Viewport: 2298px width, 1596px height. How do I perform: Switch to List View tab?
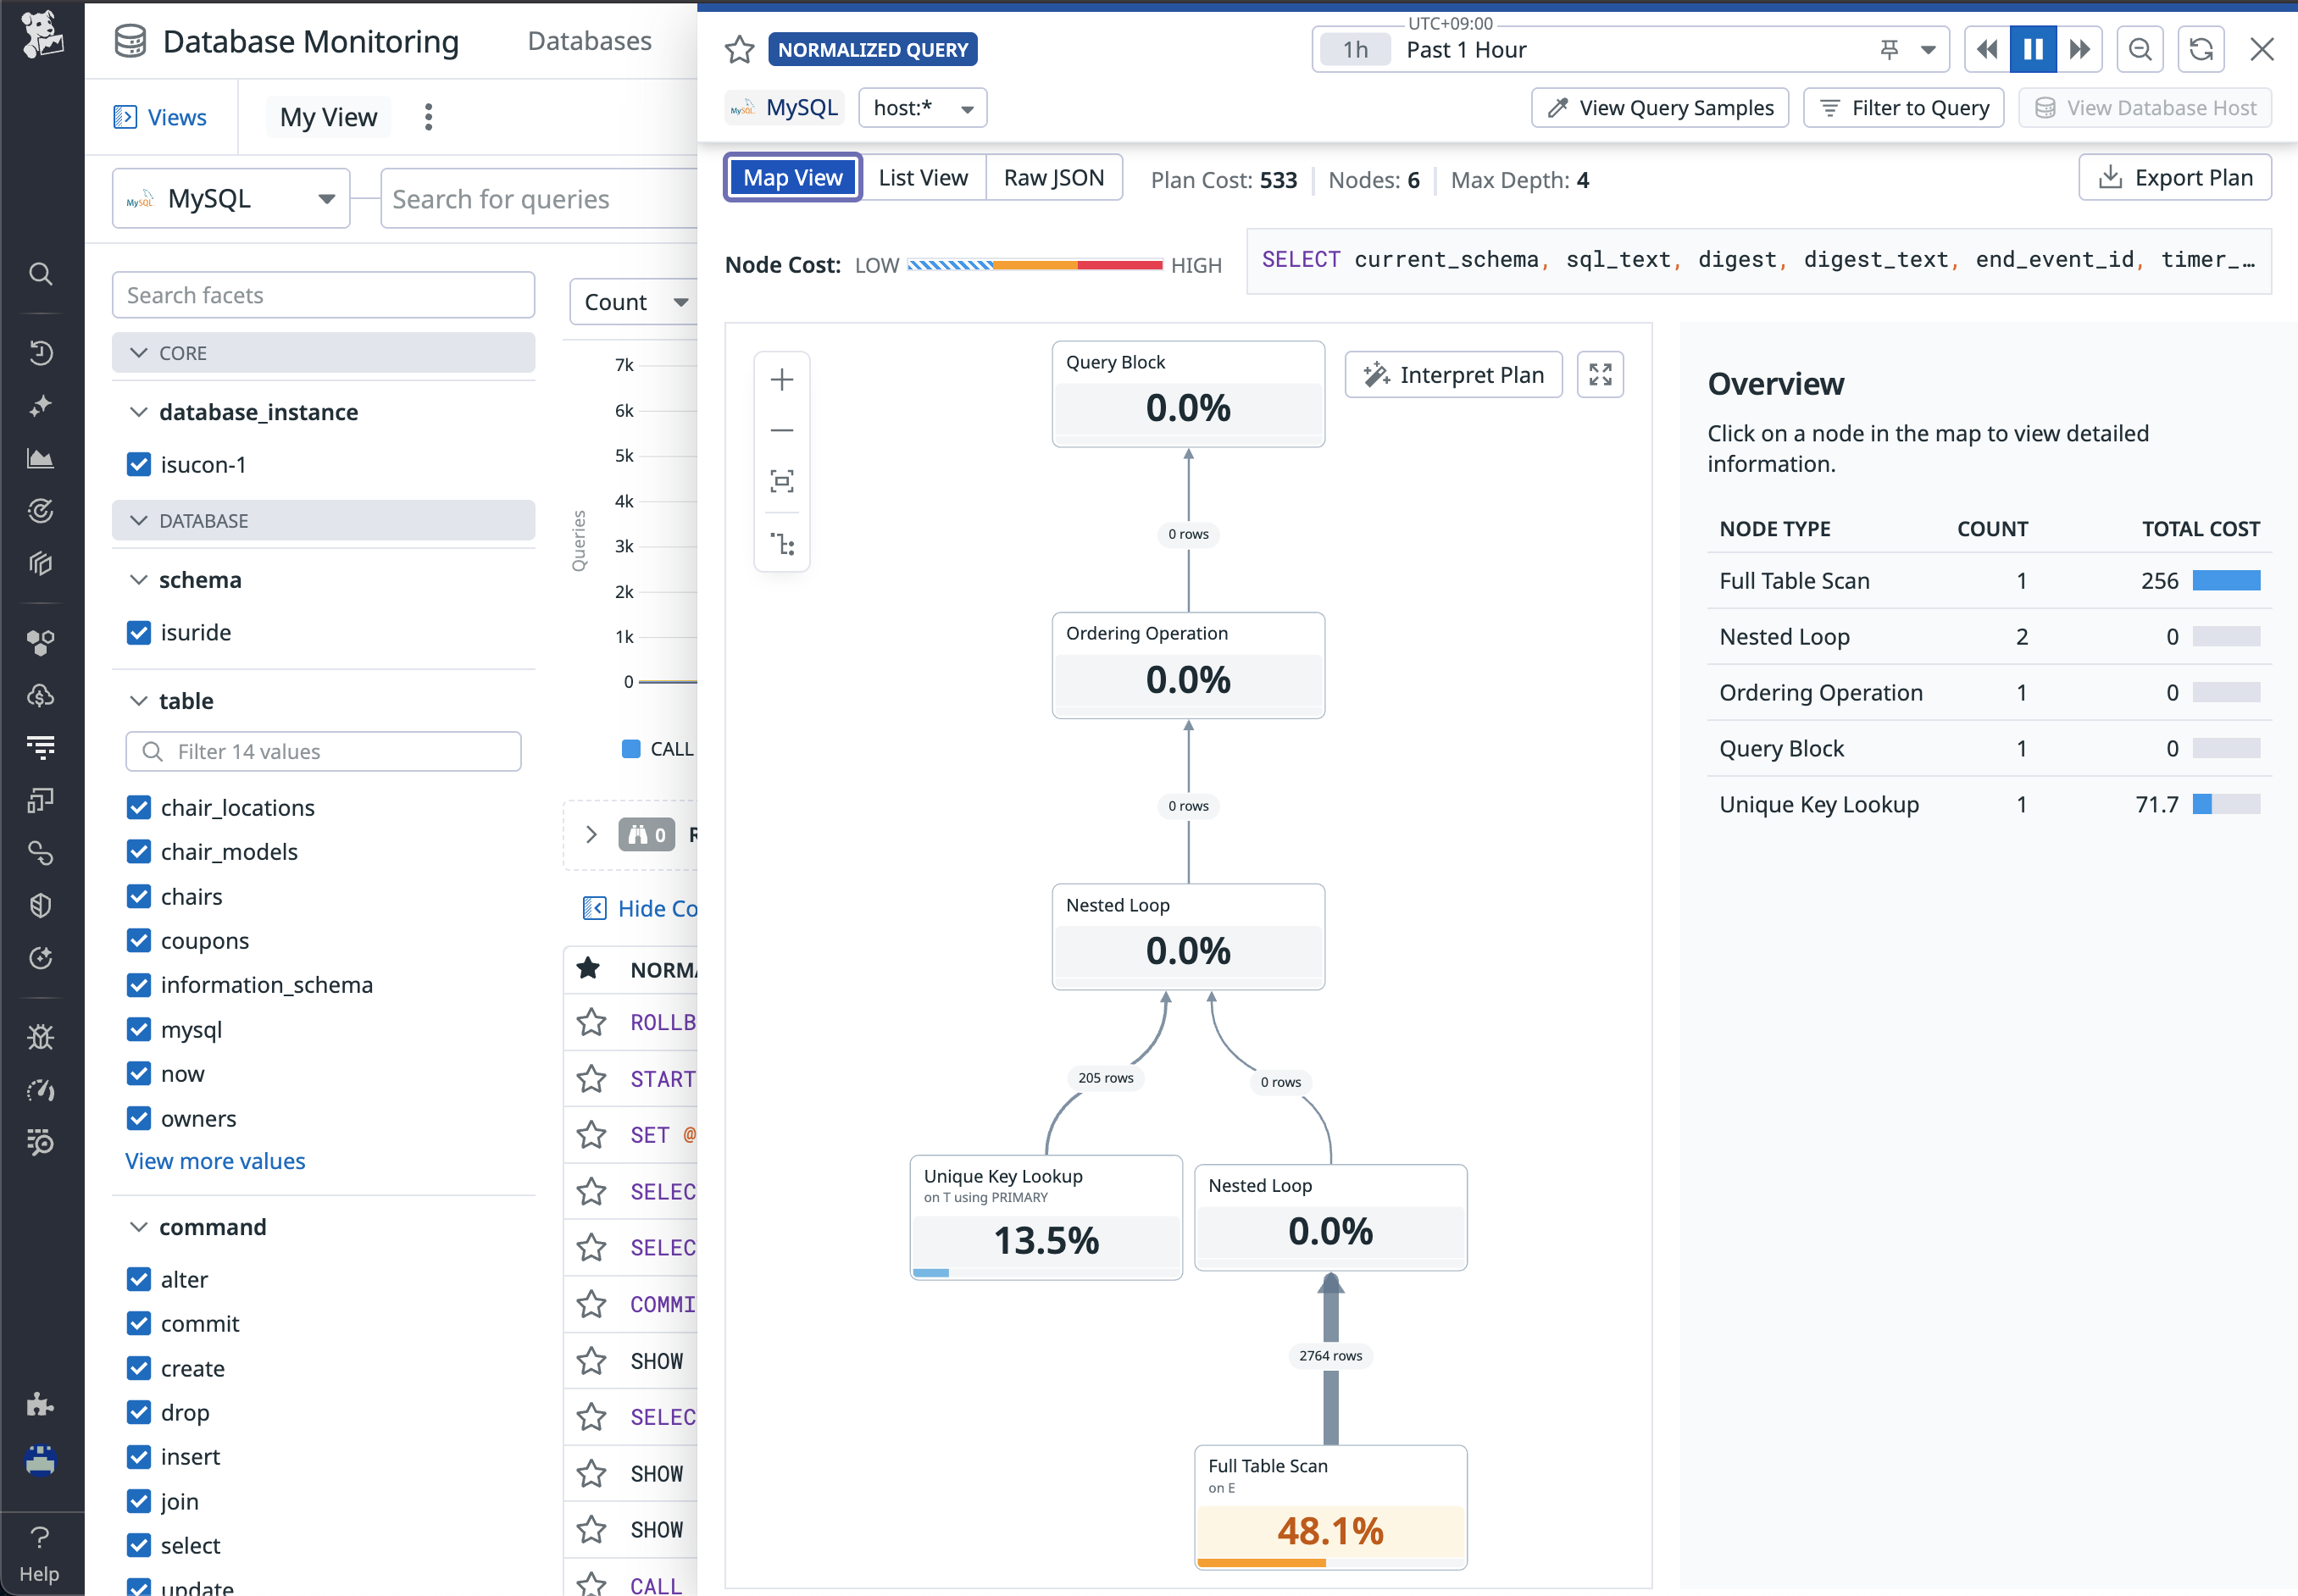(x=923, y=178)
